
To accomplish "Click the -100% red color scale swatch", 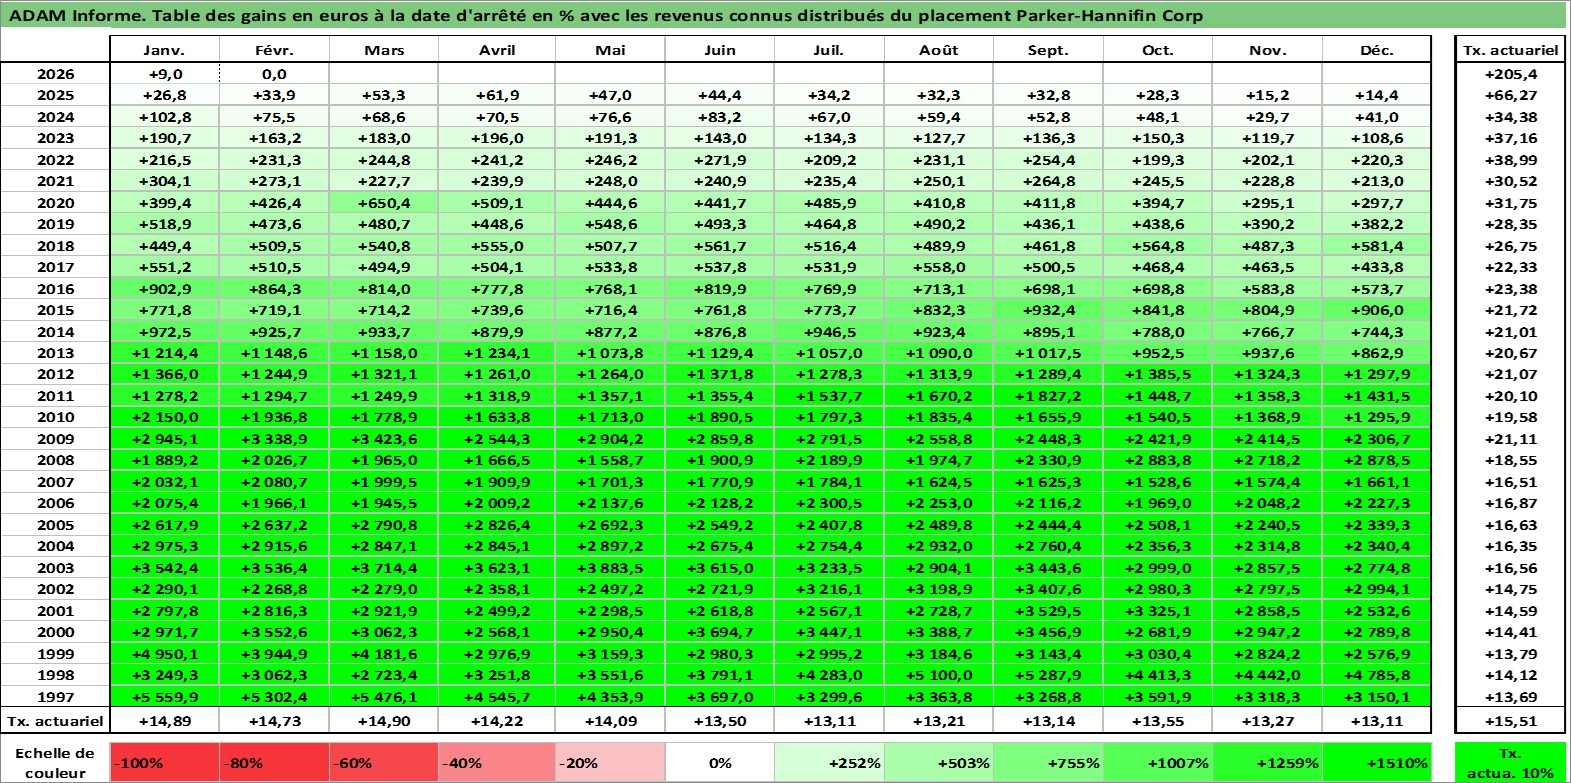I will 164,762.
